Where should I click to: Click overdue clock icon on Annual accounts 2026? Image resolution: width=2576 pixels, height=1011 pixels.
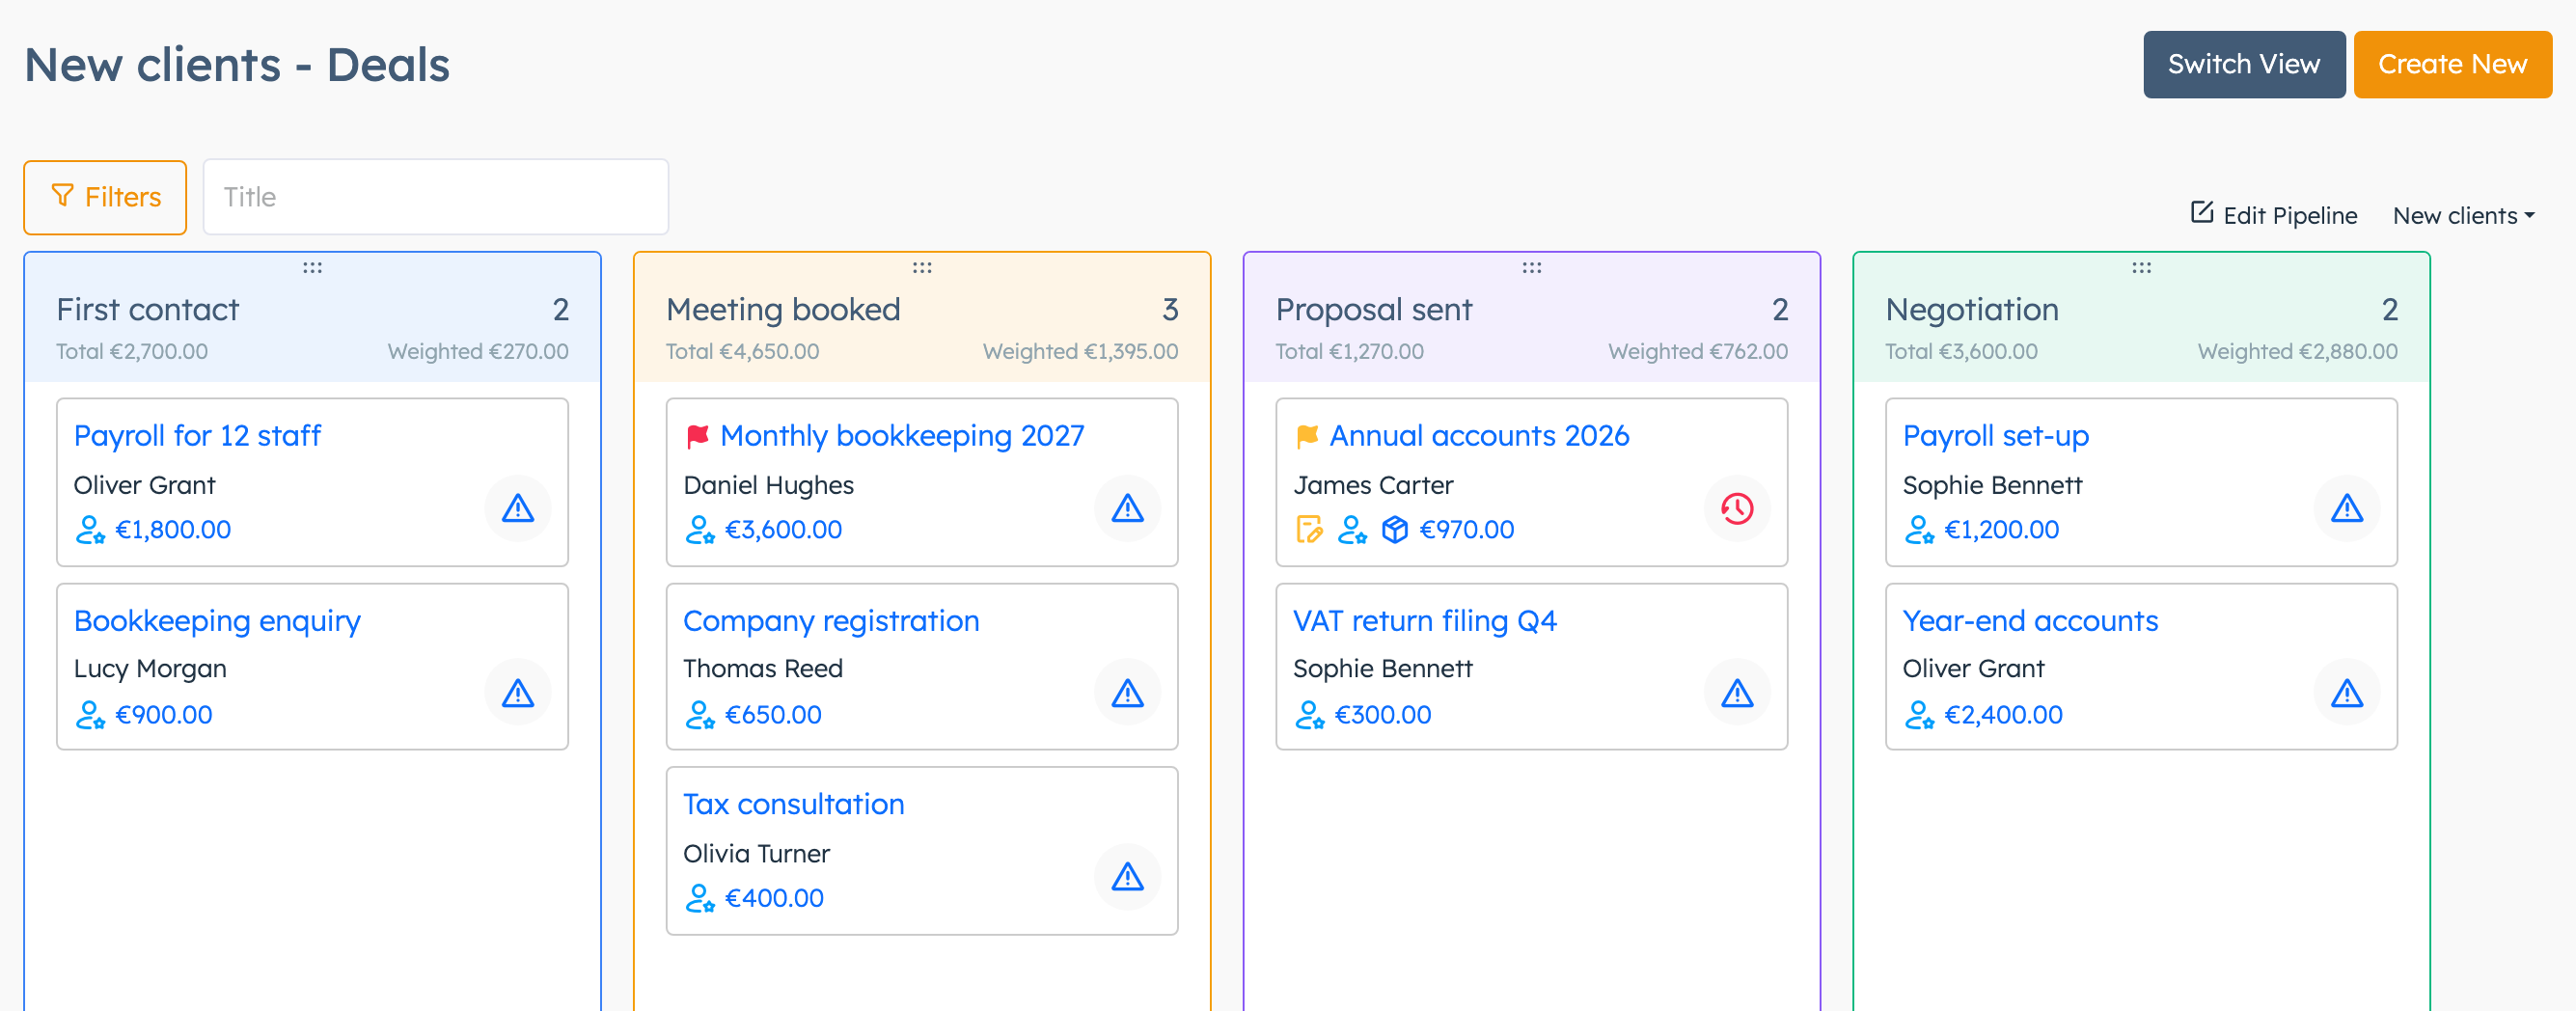click(x=1737, y=508)
